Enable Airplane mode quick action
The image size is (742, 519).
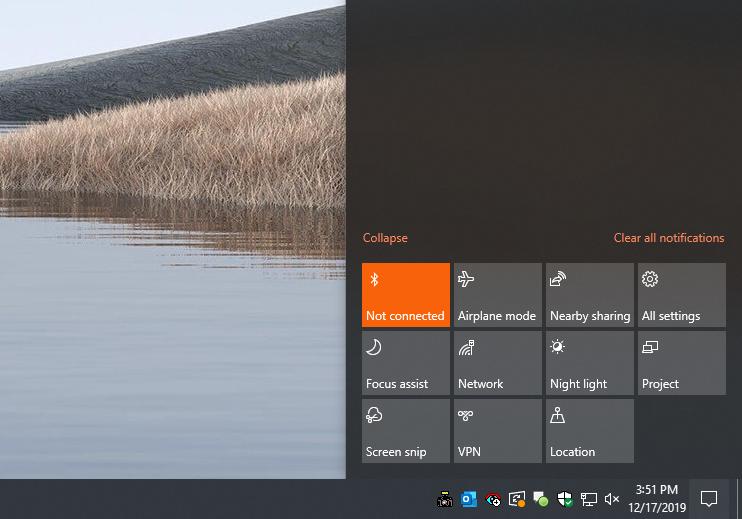[x=497, y=295]
